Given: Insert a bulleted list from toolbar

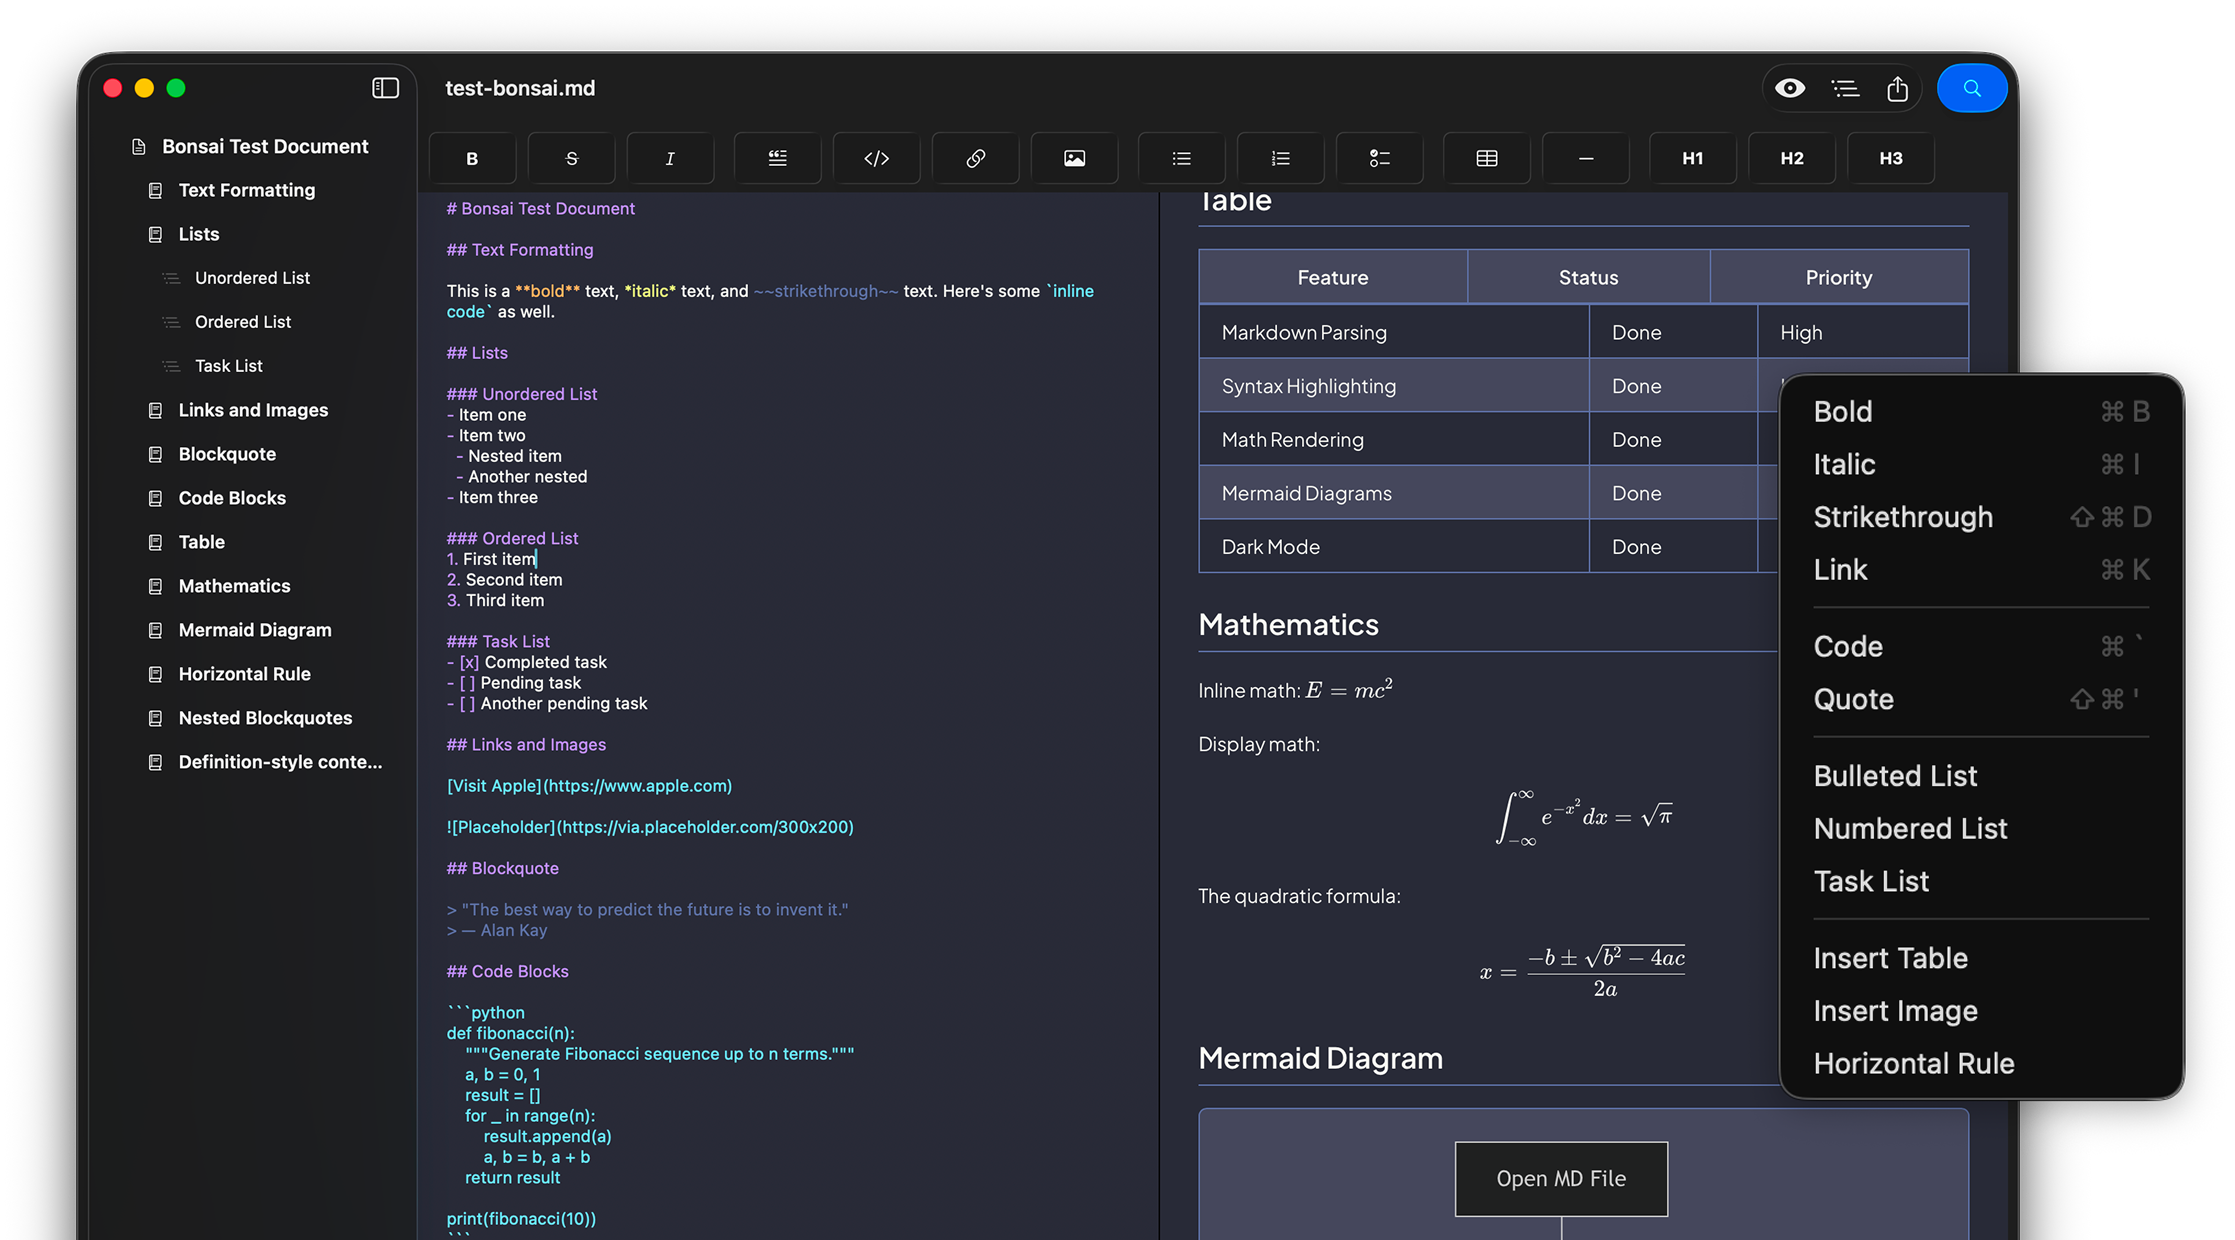Looking at the screenshot, I should 1181,158.
